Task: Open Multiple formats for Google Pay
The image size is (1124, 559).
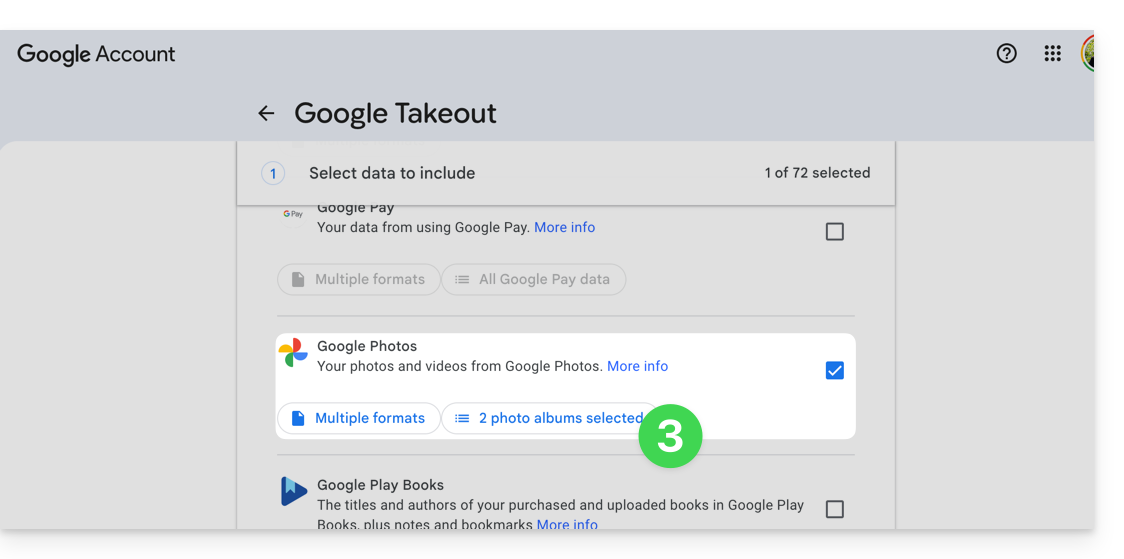Action: pos(357,280)
